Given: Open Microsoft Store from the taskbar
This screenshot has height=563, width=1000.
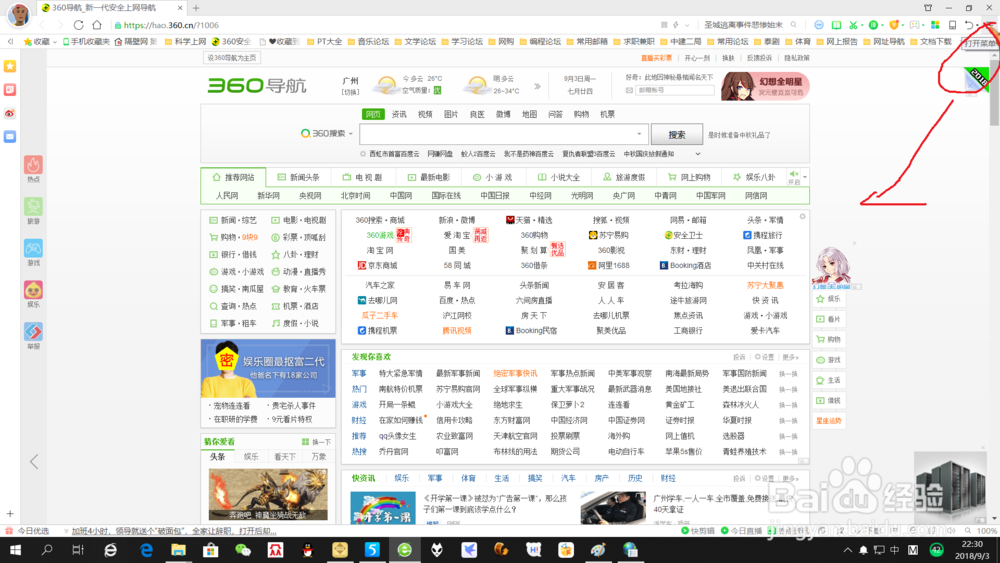Looking at the screenshot, I should click(210, 550).
